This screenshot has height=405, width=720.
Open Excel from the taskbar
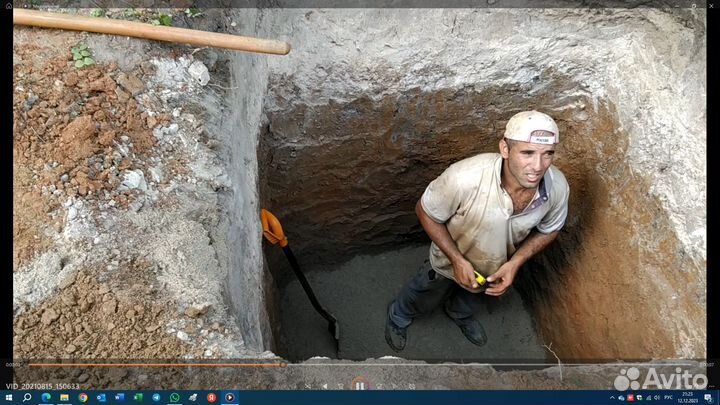[x=137, y=398]
